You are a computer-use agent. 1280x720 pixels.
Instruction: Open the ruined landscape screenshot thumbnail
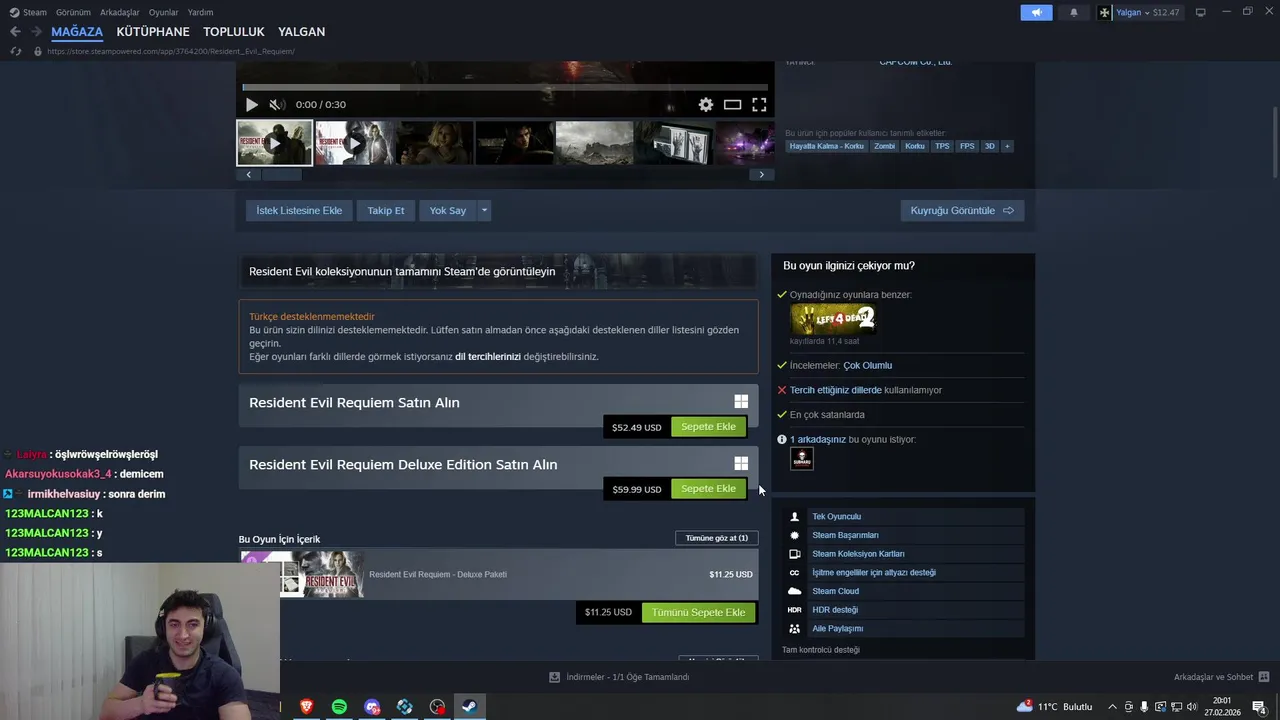click(594, 143)
